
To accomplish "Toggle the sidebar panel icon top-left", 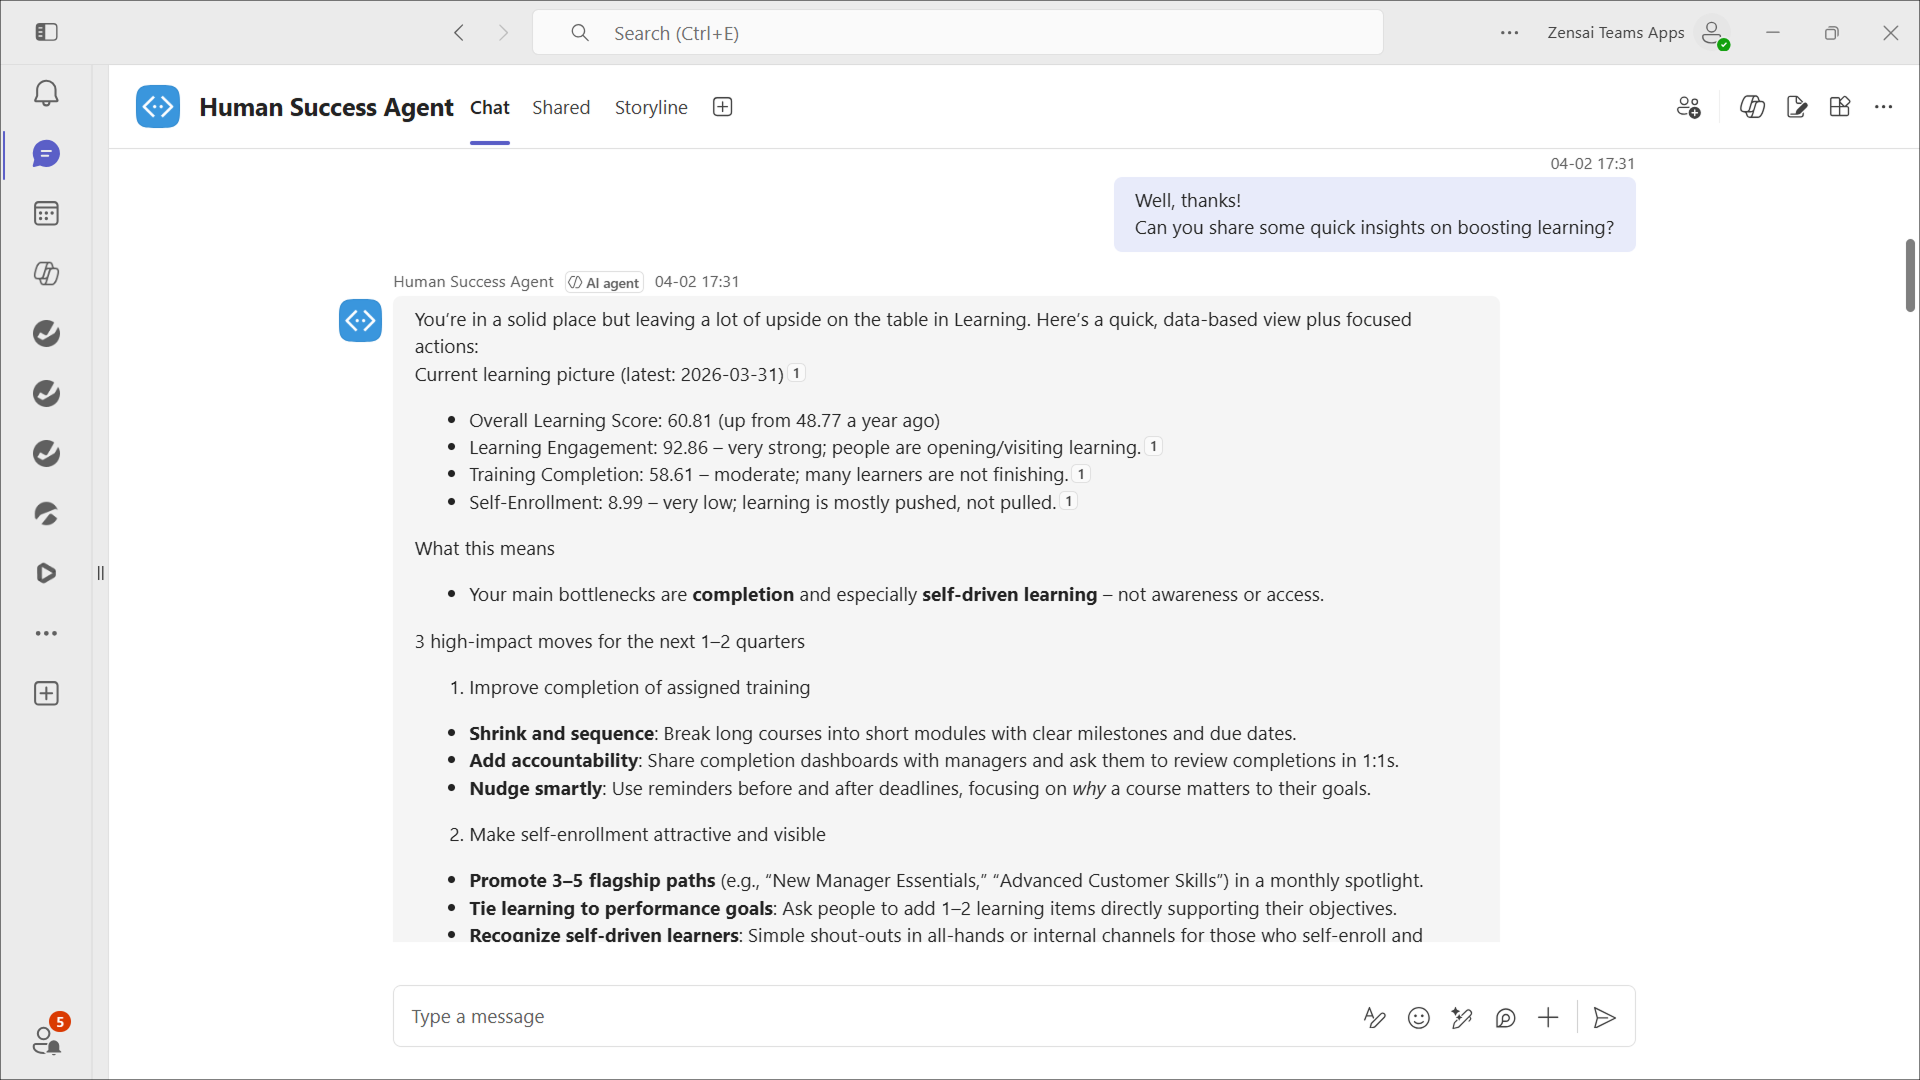I will (x=46, y=32).
